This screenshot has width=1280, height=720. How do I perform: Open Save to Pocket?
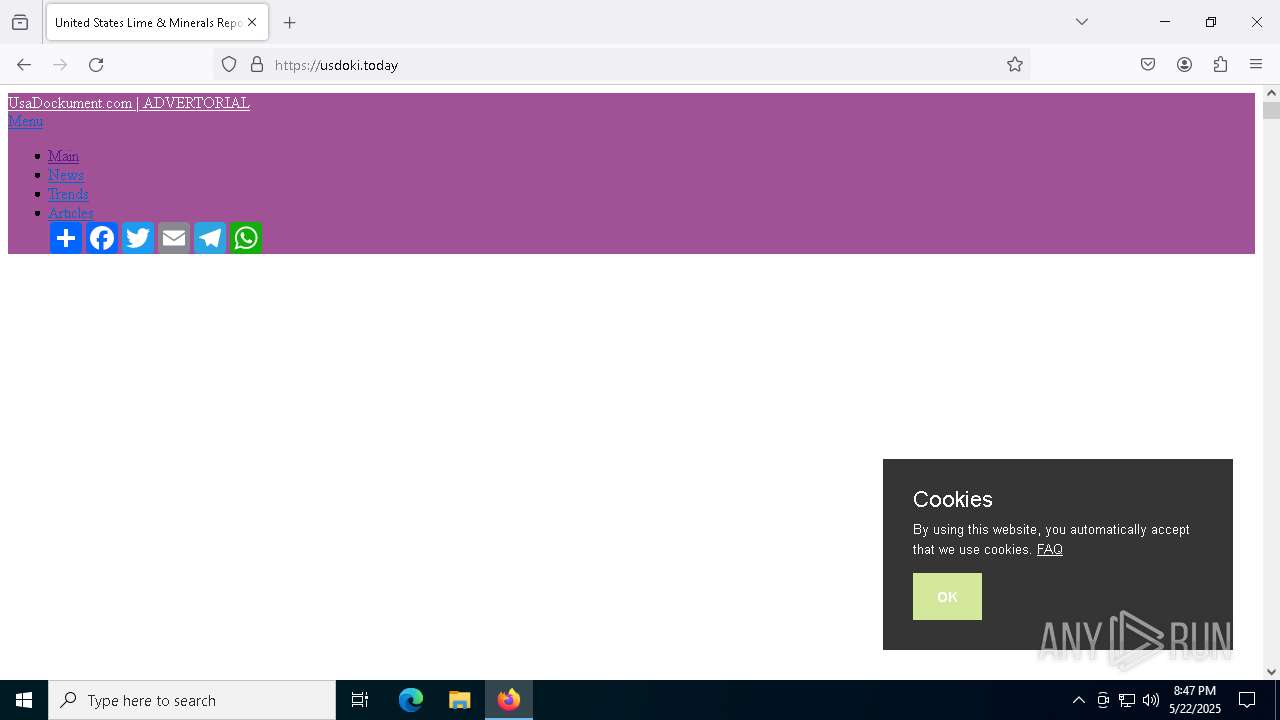(1148, 65)
